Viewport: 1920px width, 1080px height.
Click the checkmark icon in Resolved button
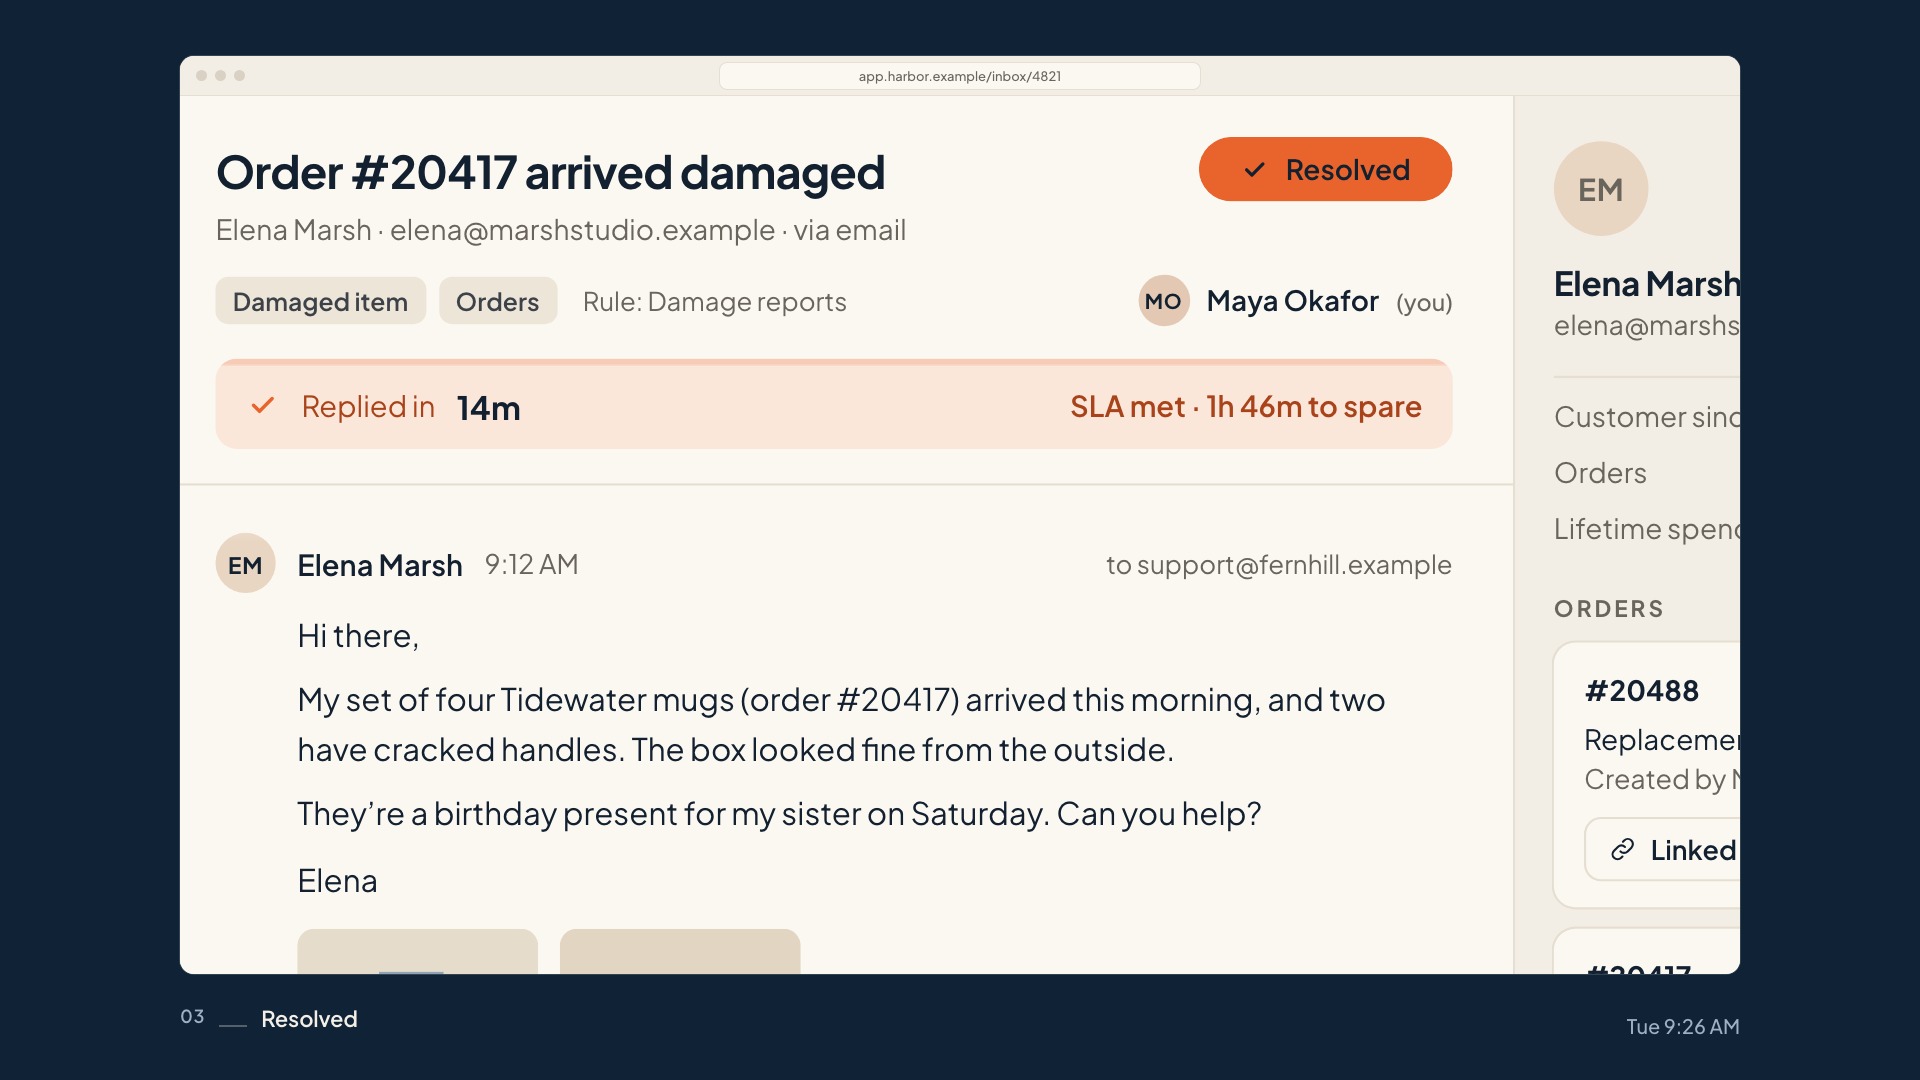[1254, 170]
